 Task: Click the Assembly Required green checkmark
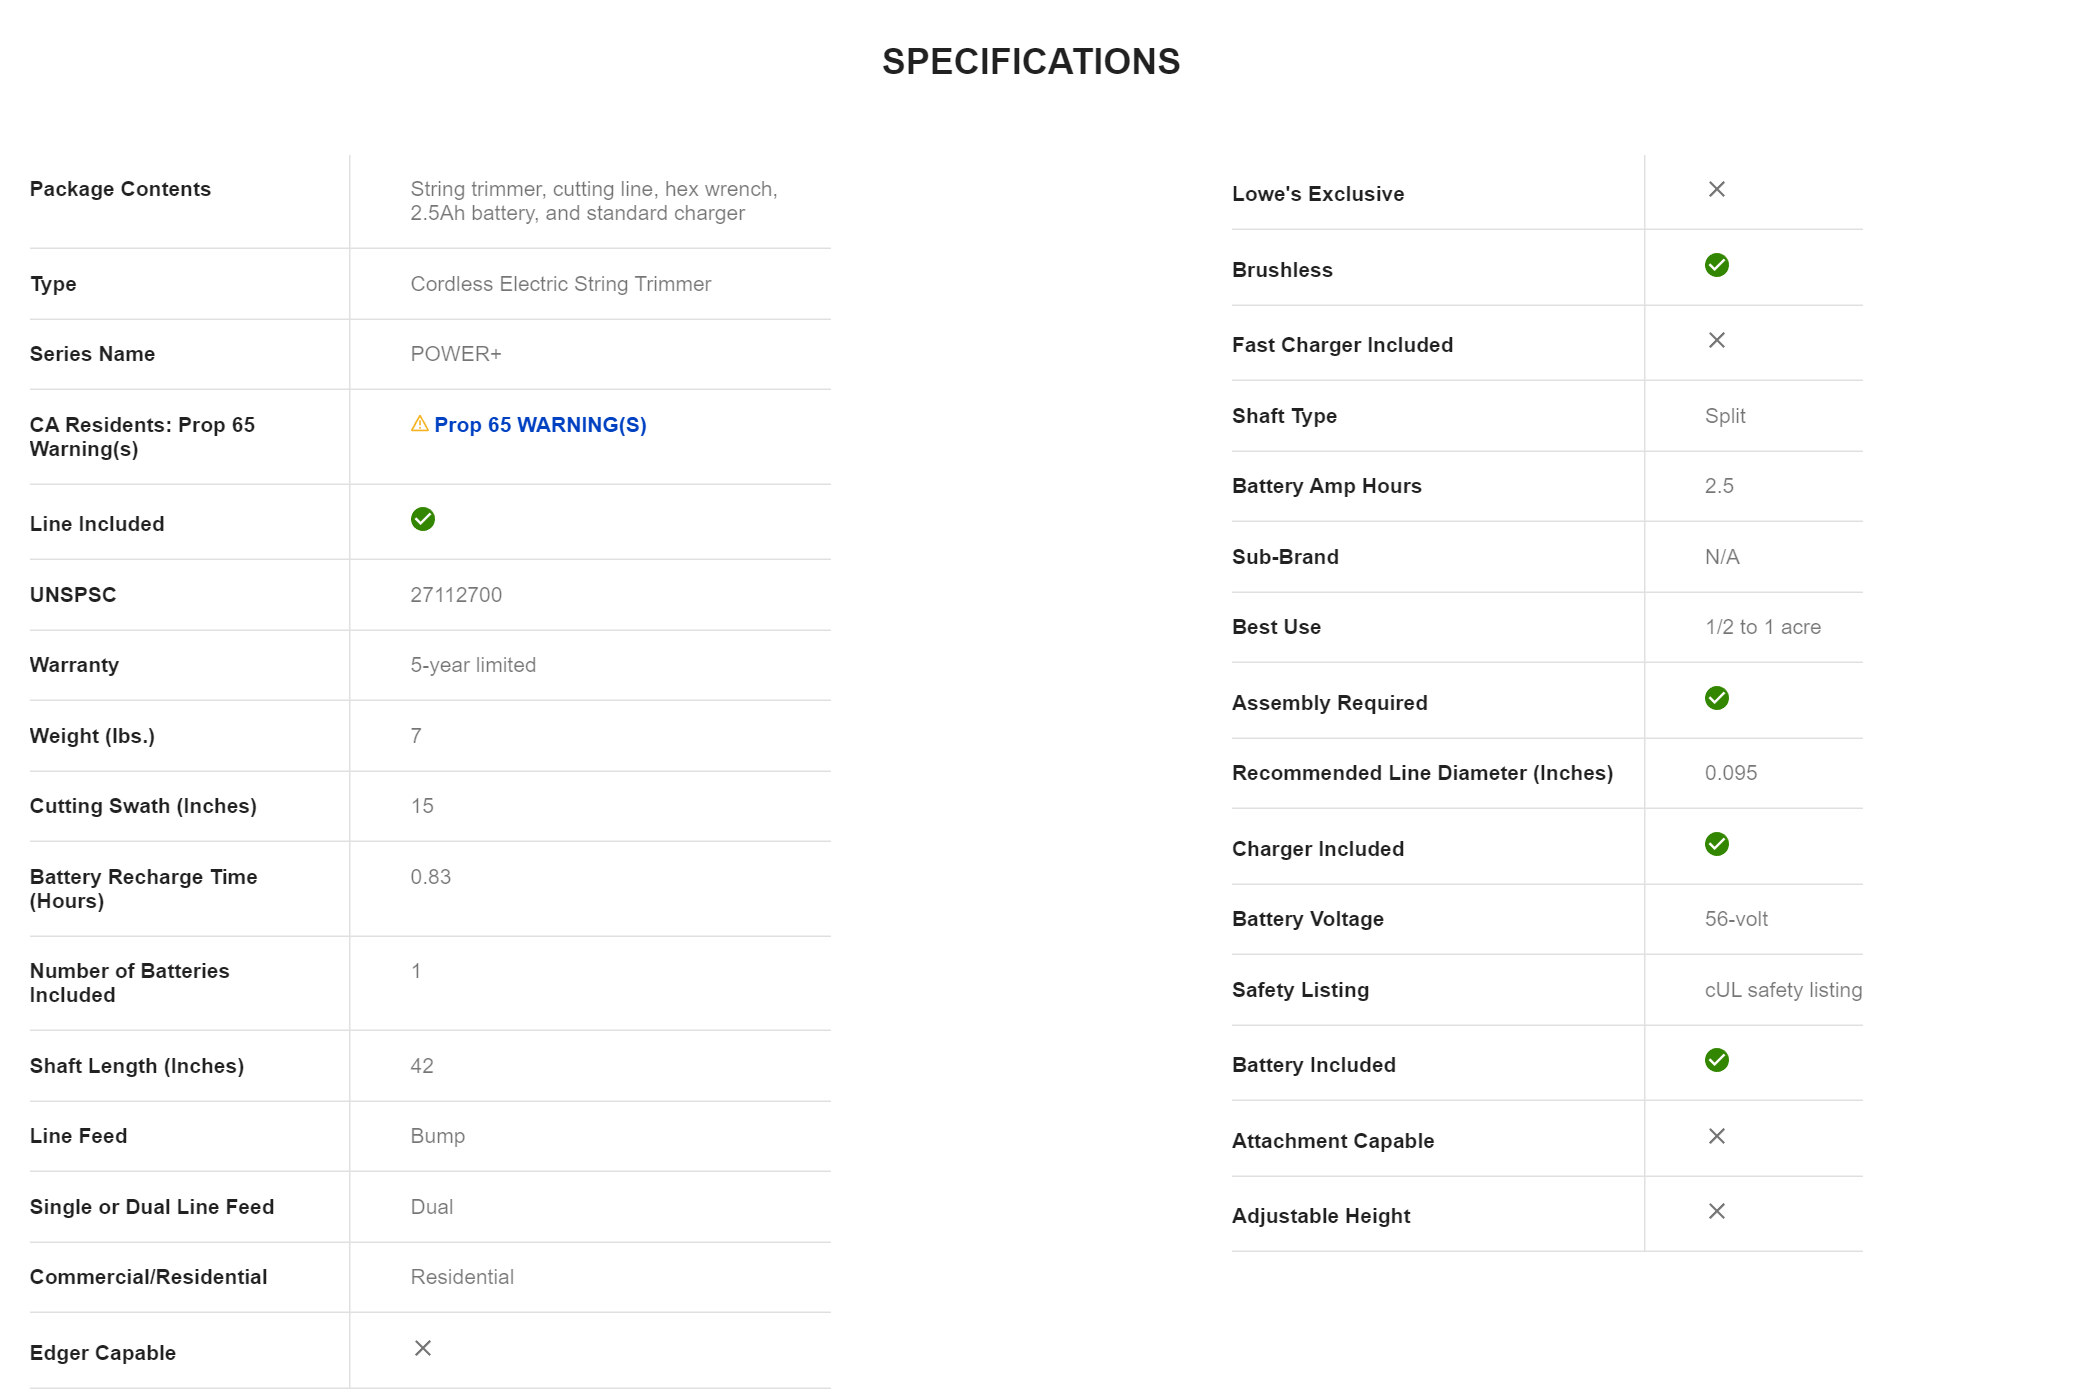point(1716,698)
